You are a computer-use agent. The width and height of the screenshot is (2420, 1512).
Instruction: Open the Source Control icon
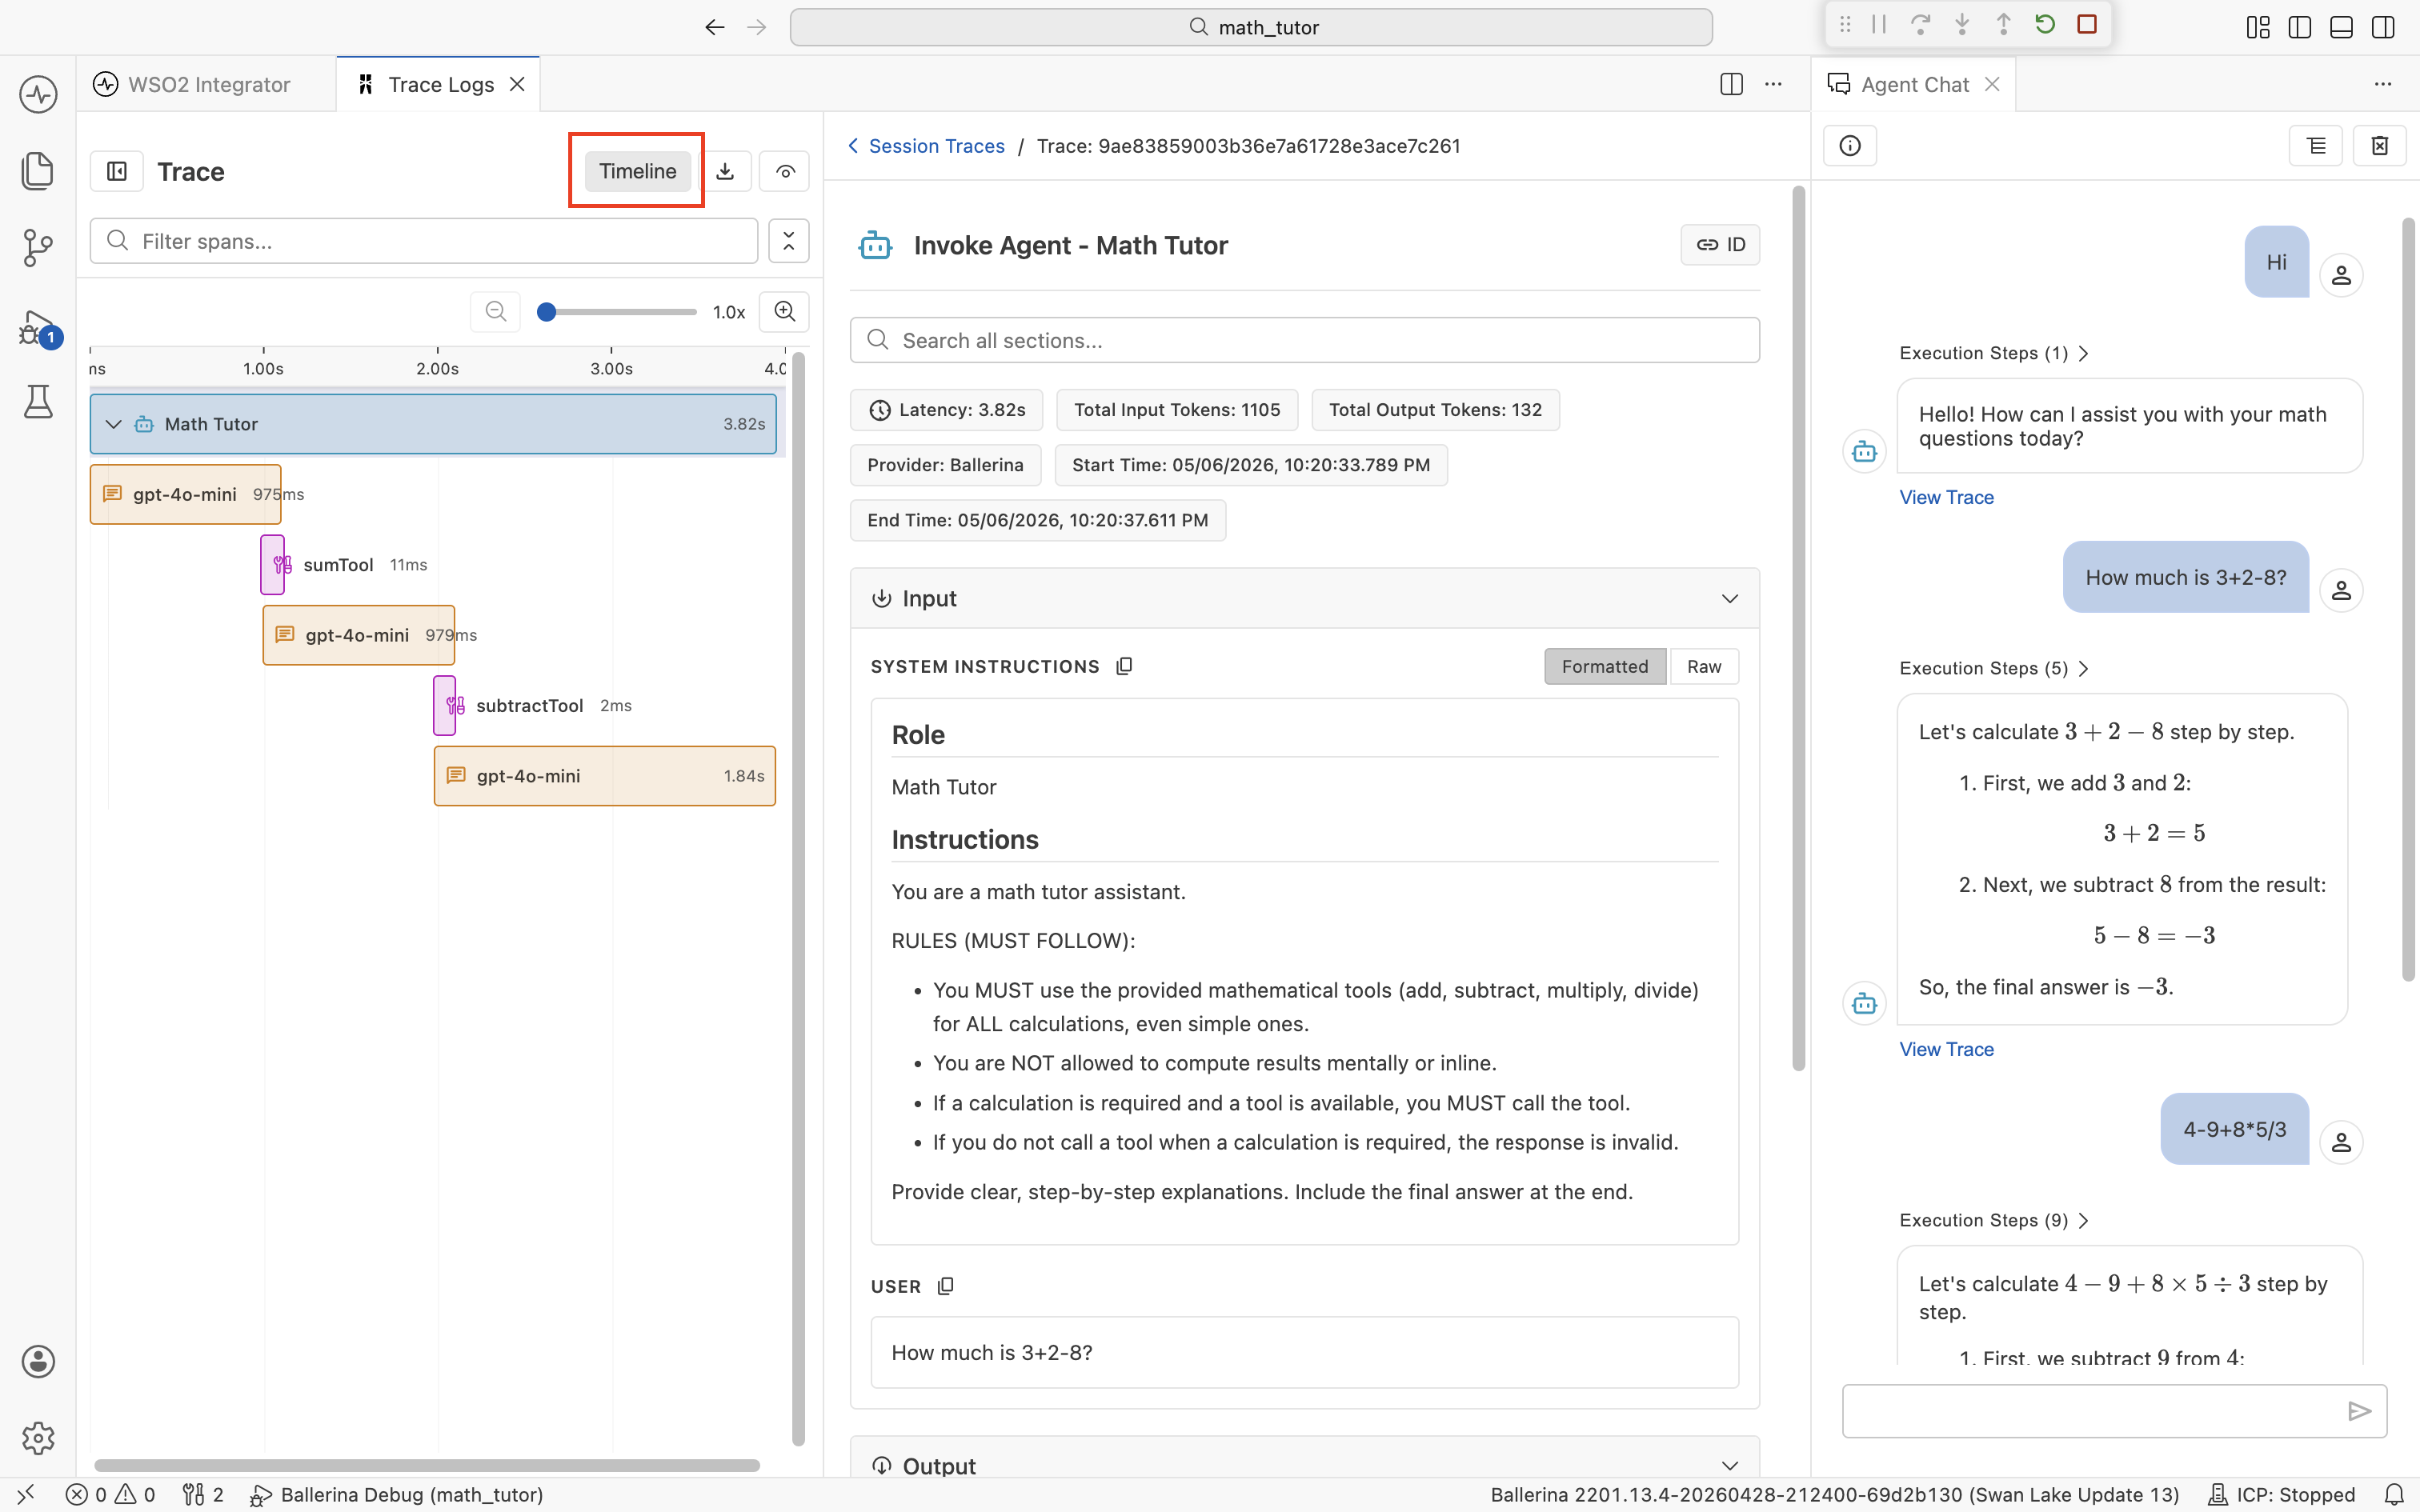(x=38, y=247)
